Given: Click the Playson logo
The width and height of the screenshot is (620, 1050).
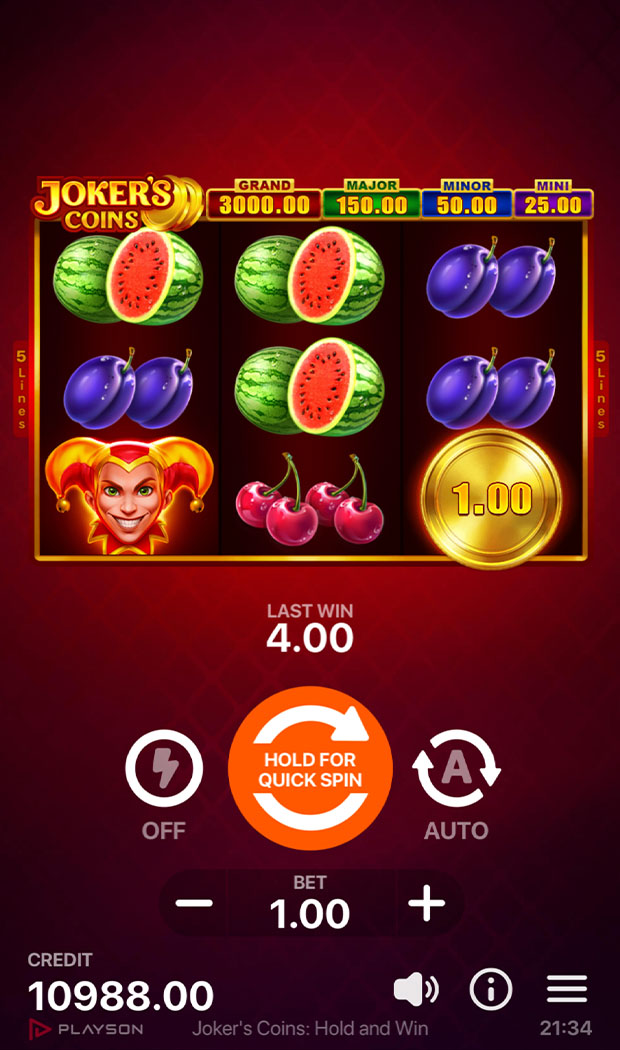Looking at the screenshot, I should pyautogui.click(x=86, y=1029).
